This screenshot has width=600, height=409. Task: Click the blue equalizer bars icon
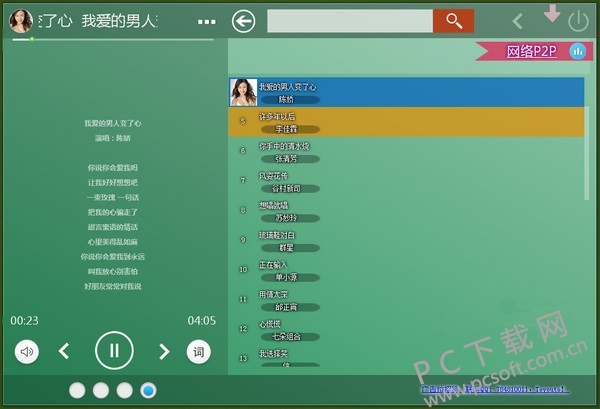click(577, 51)
